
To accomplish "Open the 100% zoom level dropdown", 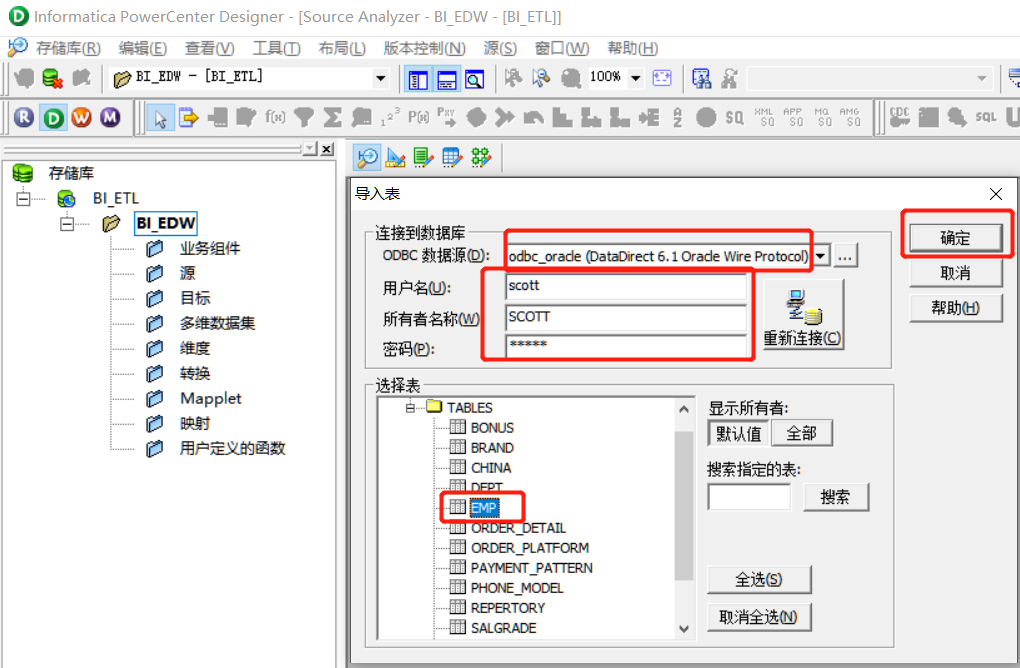I will (636, 79).
